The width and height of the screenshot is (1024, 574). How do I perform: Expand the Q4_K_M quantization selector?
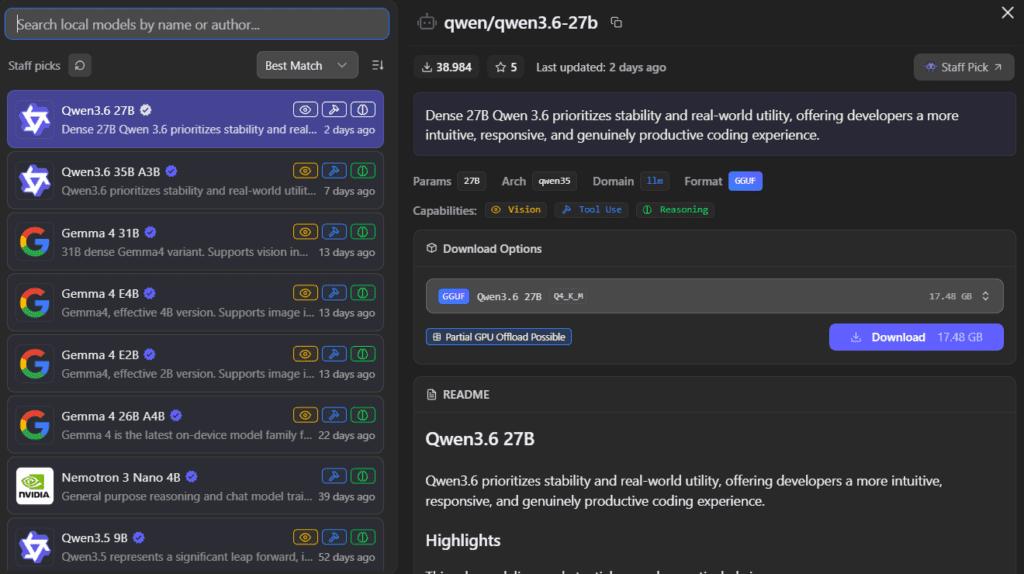pos(714,296)
